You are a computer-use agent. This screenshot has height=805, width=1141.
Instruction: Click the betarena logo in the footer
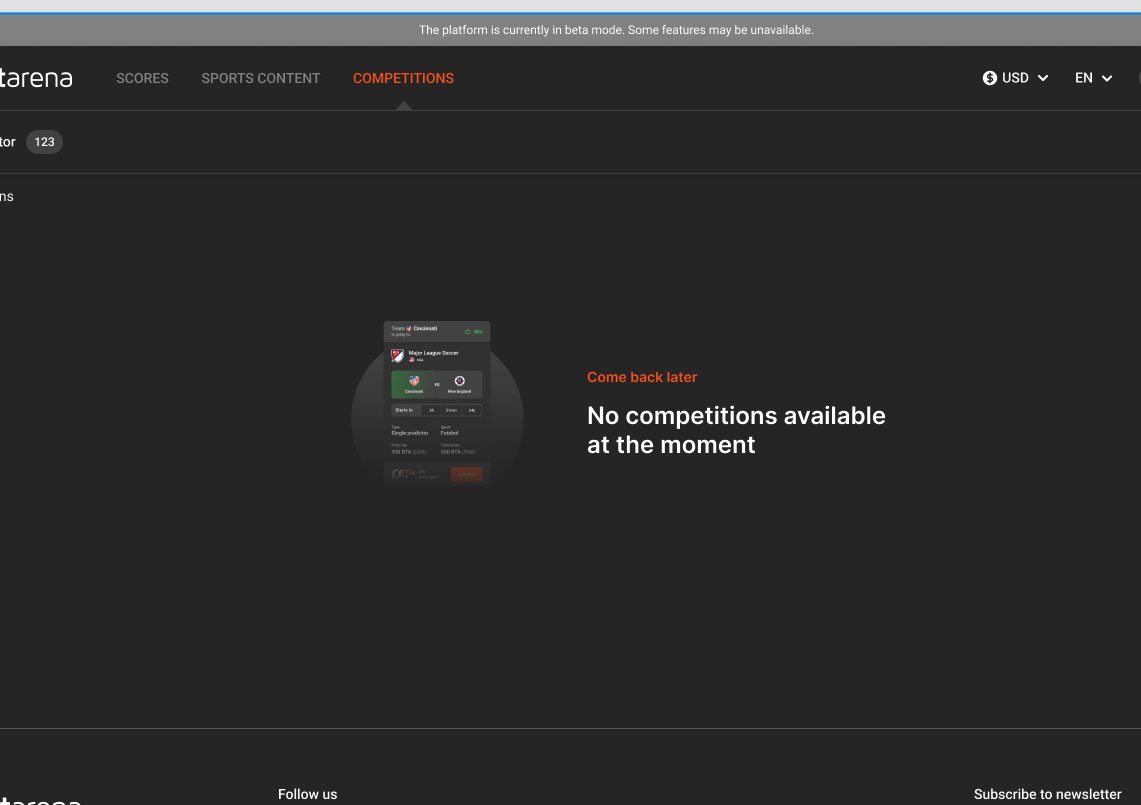(40, 800)
